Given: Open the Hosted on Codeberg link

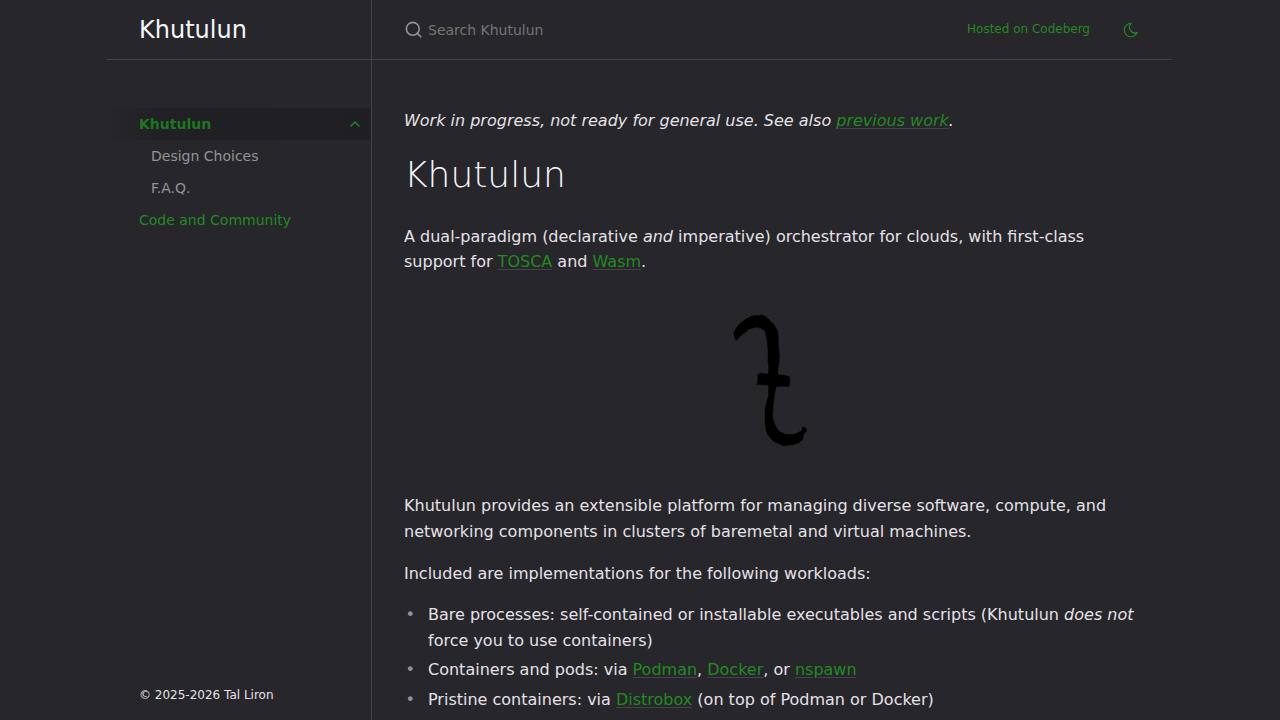Looking at the screenshot, I should coord(1028,29).
